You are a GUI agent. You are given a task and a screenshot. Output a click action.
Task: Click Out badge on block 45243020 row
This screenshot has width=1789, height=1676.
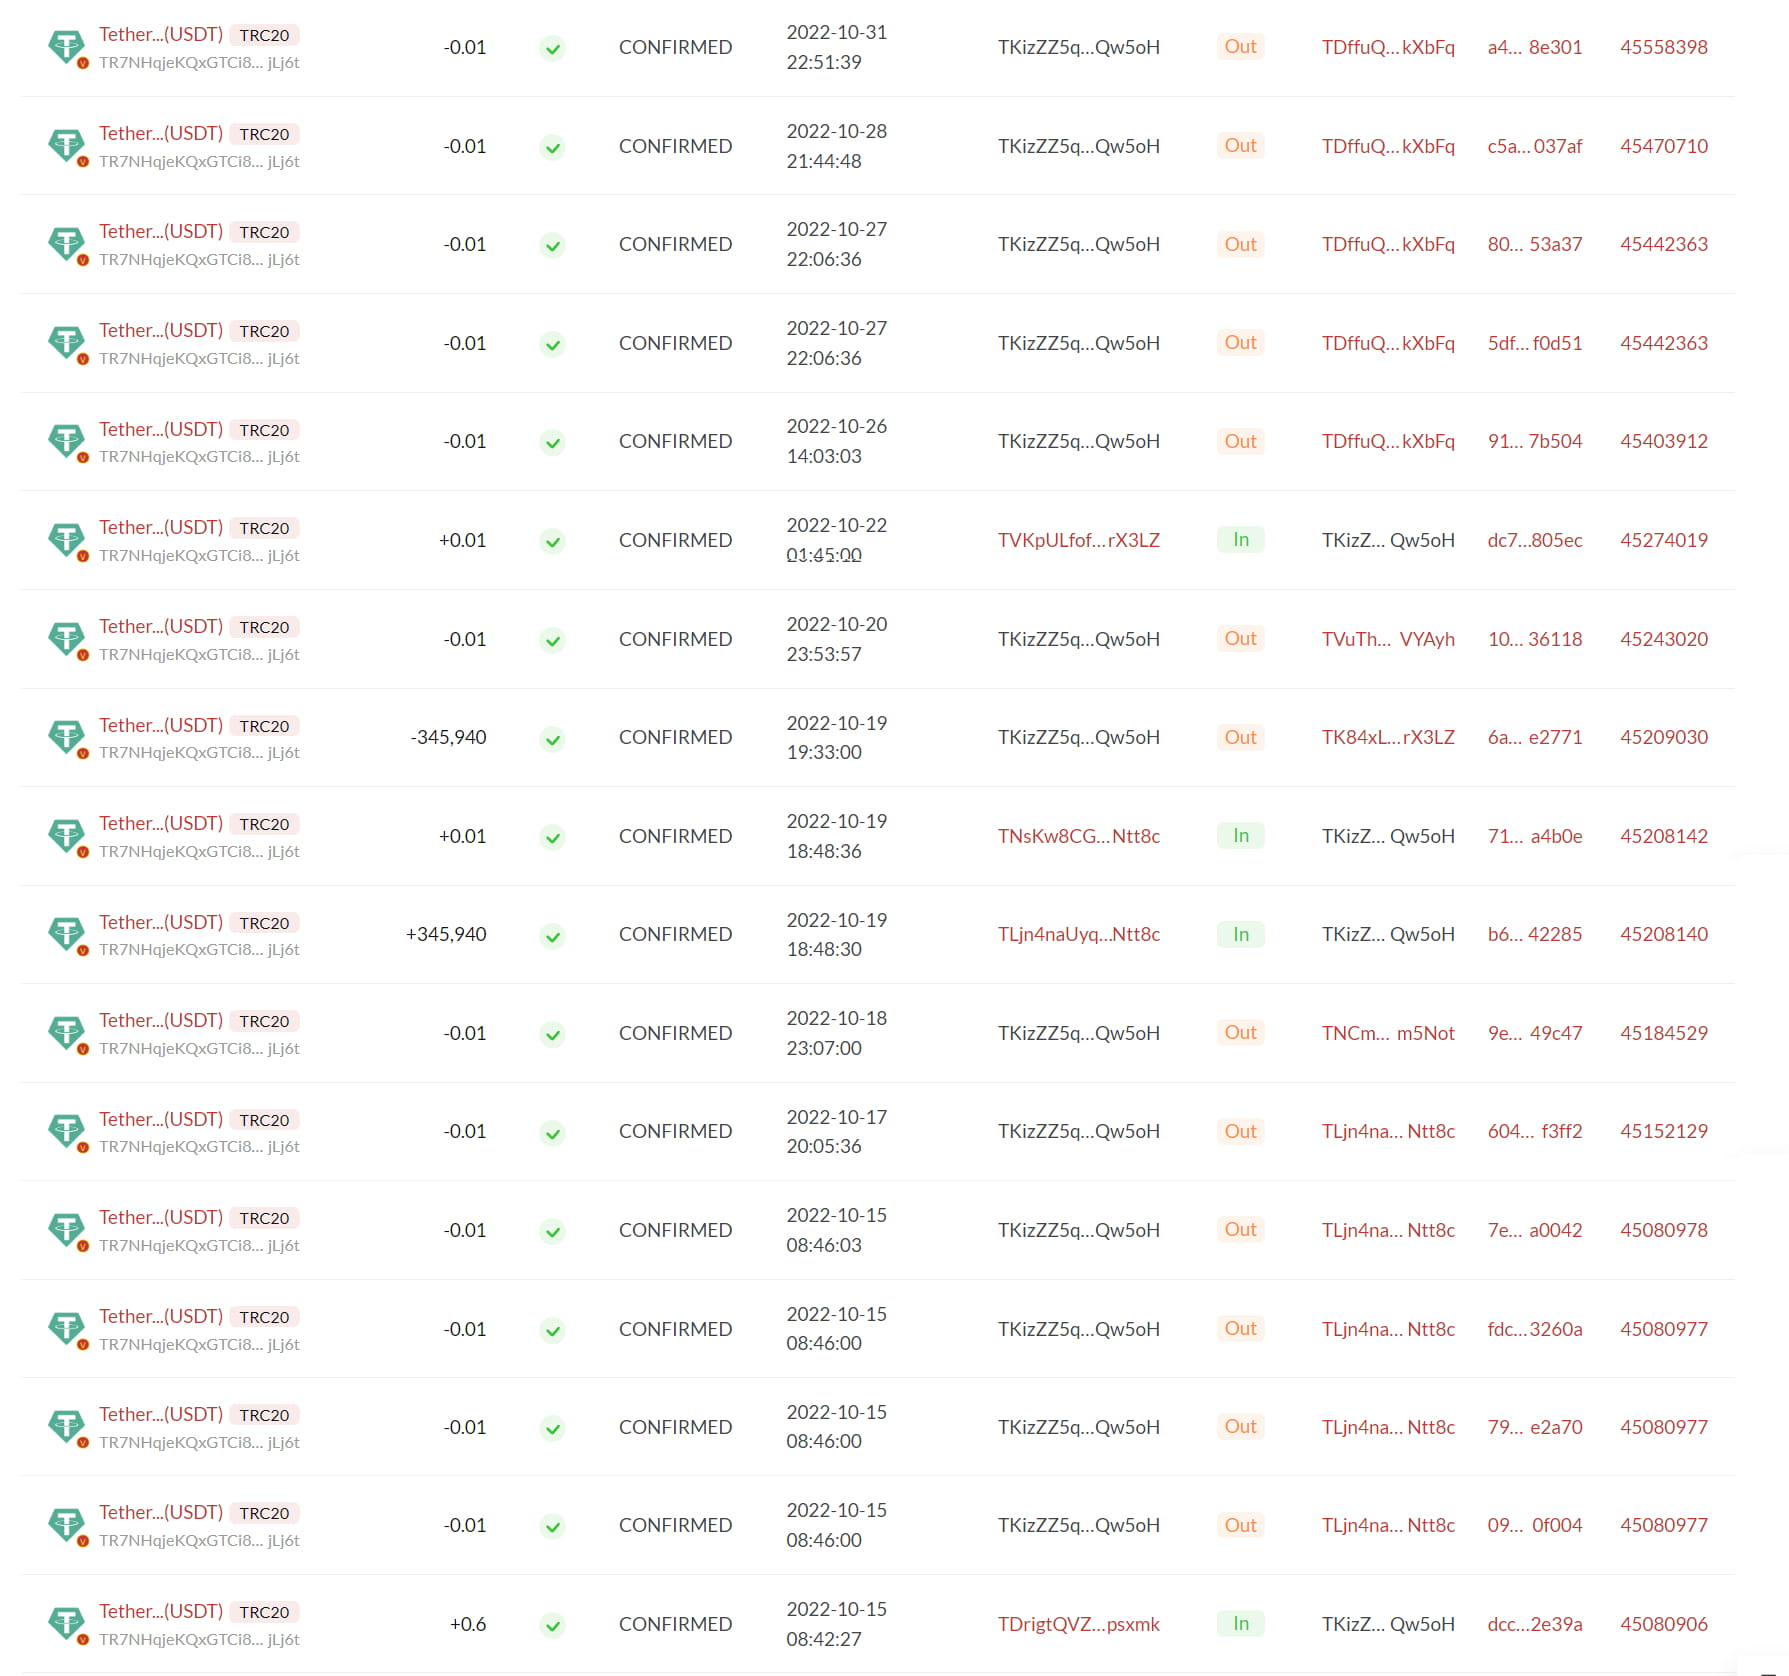click(1240, 638)
